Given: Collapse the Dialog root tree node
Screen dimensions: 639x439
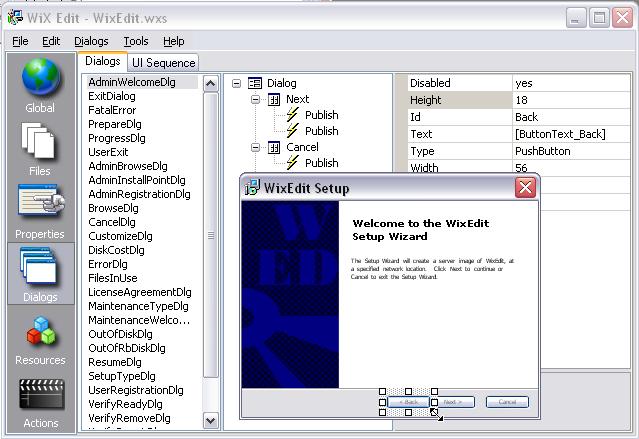Looking at the screenshot, I should 236,84.
